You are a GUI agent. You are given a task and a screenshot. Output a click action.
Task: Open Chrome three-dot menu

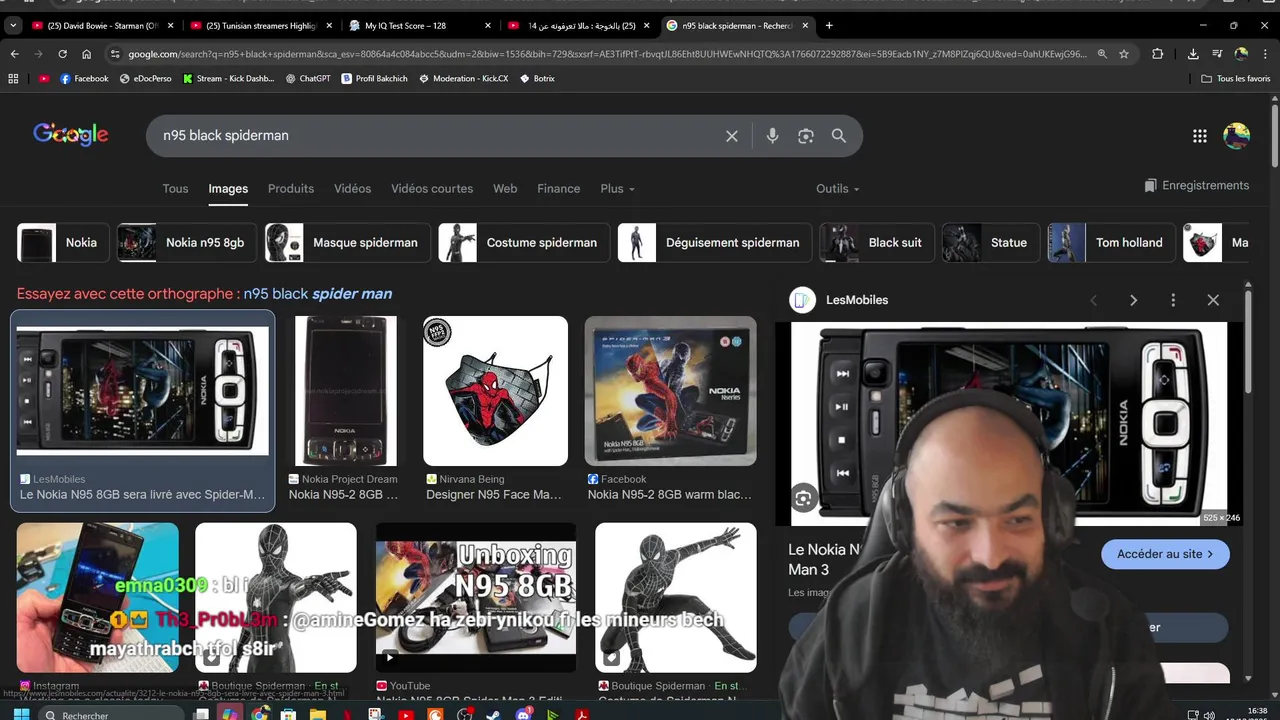pos(1265,54)
